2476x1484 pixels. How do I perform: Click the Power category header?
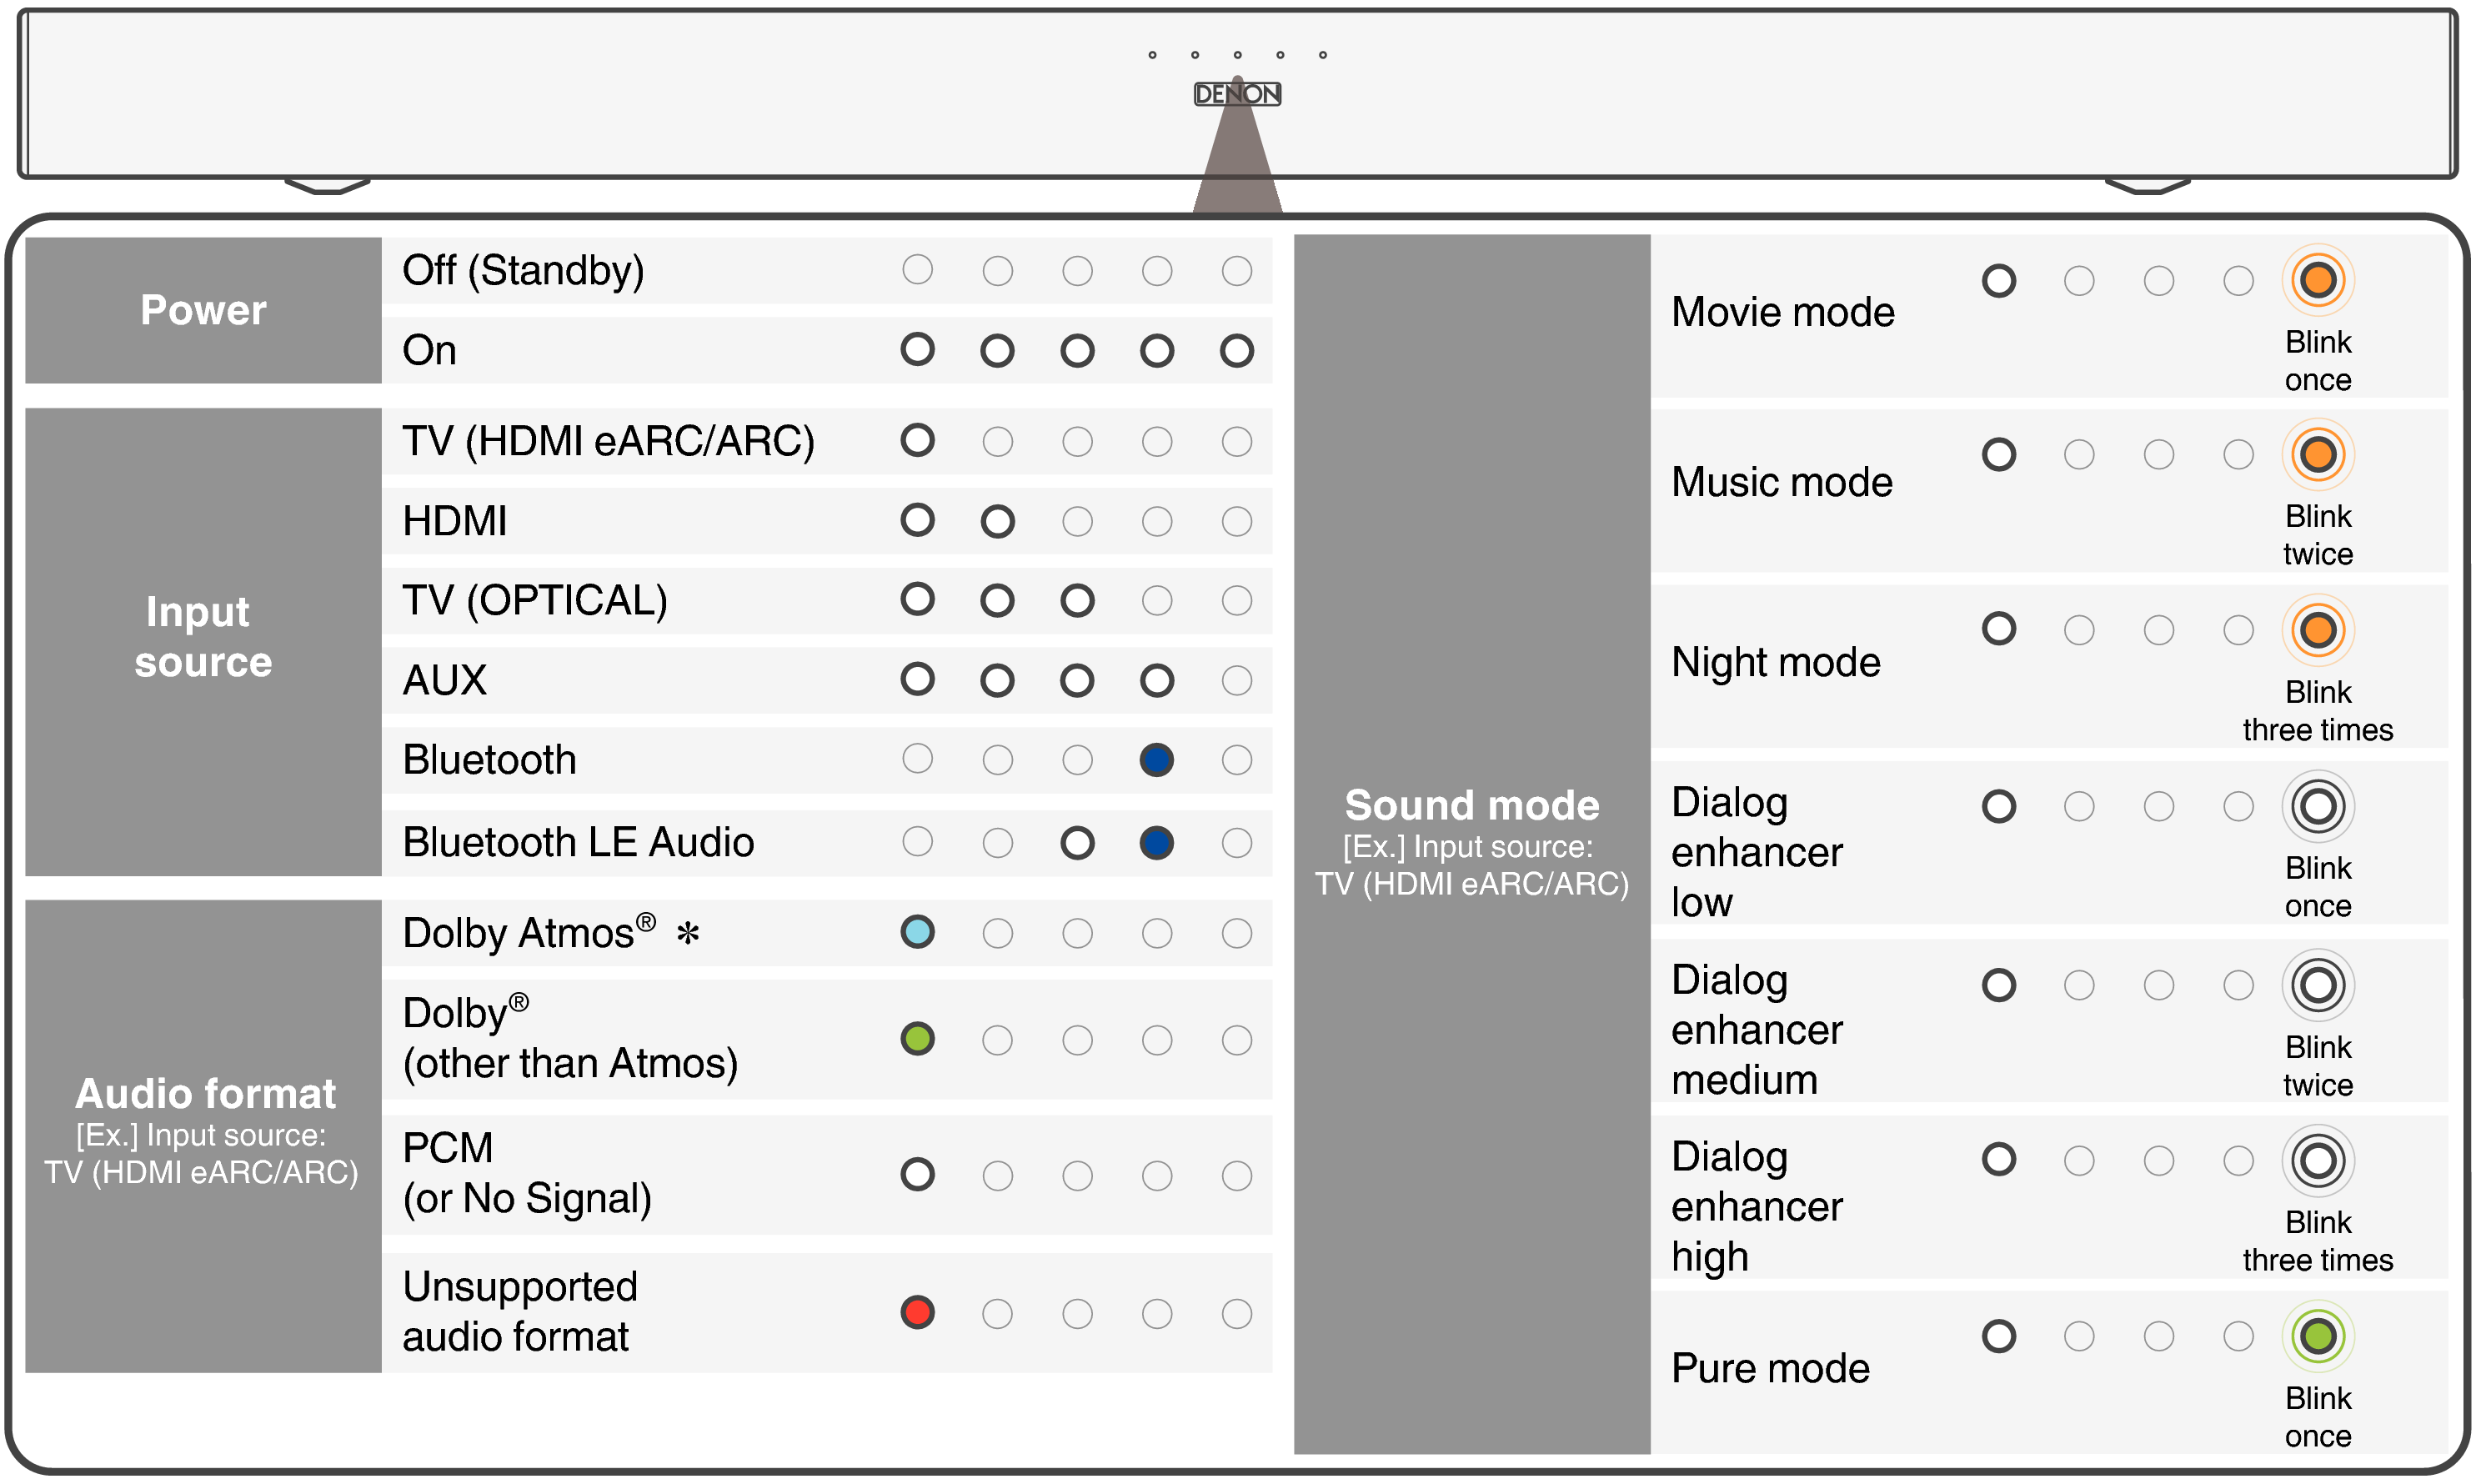(x=203, y=310)
